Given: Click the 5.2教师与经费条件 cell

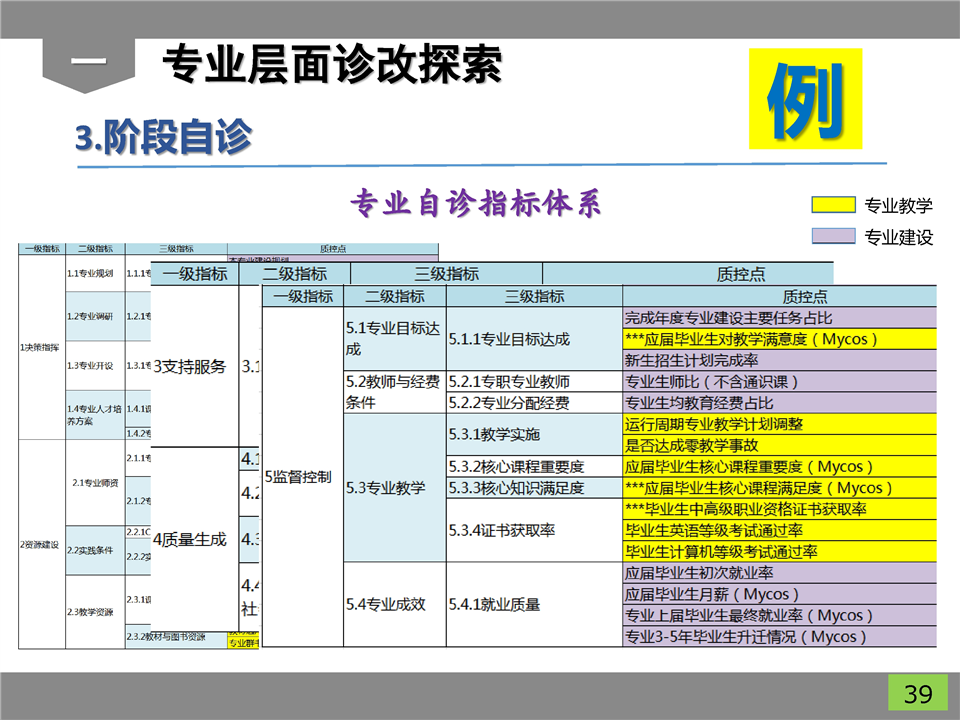Looking at the screenshot, I should pos(395,392).
